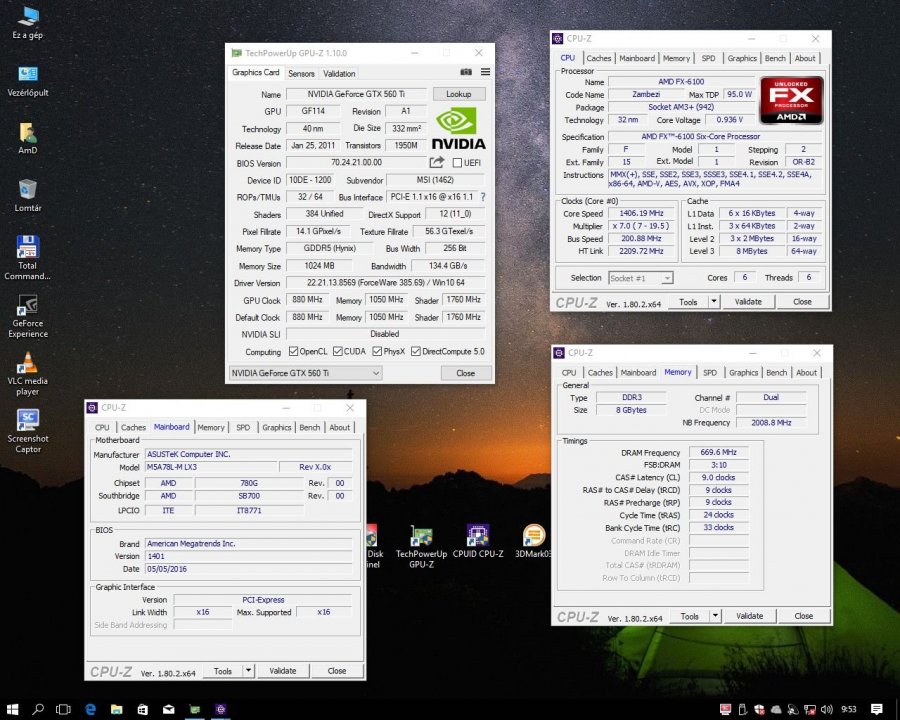This screenshot has height=720, width=900.
Task: Open Windows Start button
Action: pyautogui.click(x=12, y=709)
